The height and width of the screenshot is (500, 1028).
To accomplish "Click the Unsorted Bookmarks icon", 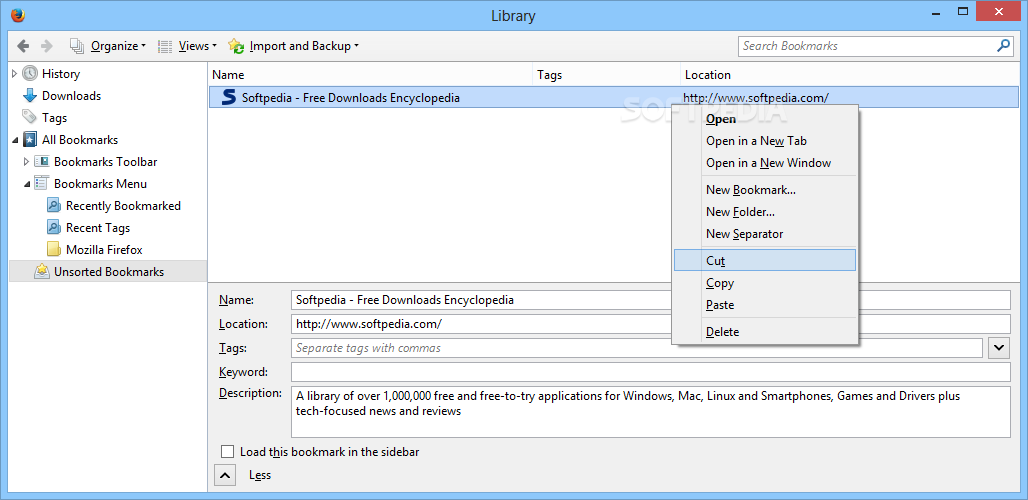I will 42,271.
